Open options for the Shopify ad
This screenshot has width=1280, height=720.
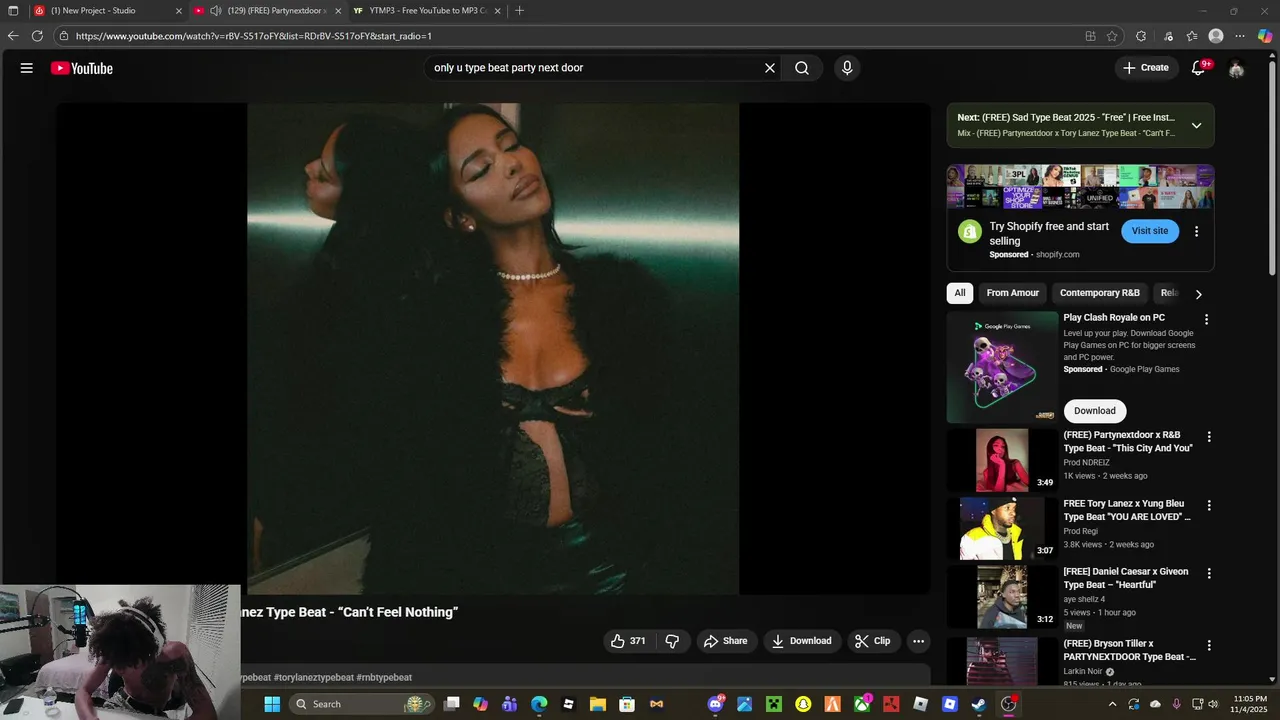(1196, 232)
